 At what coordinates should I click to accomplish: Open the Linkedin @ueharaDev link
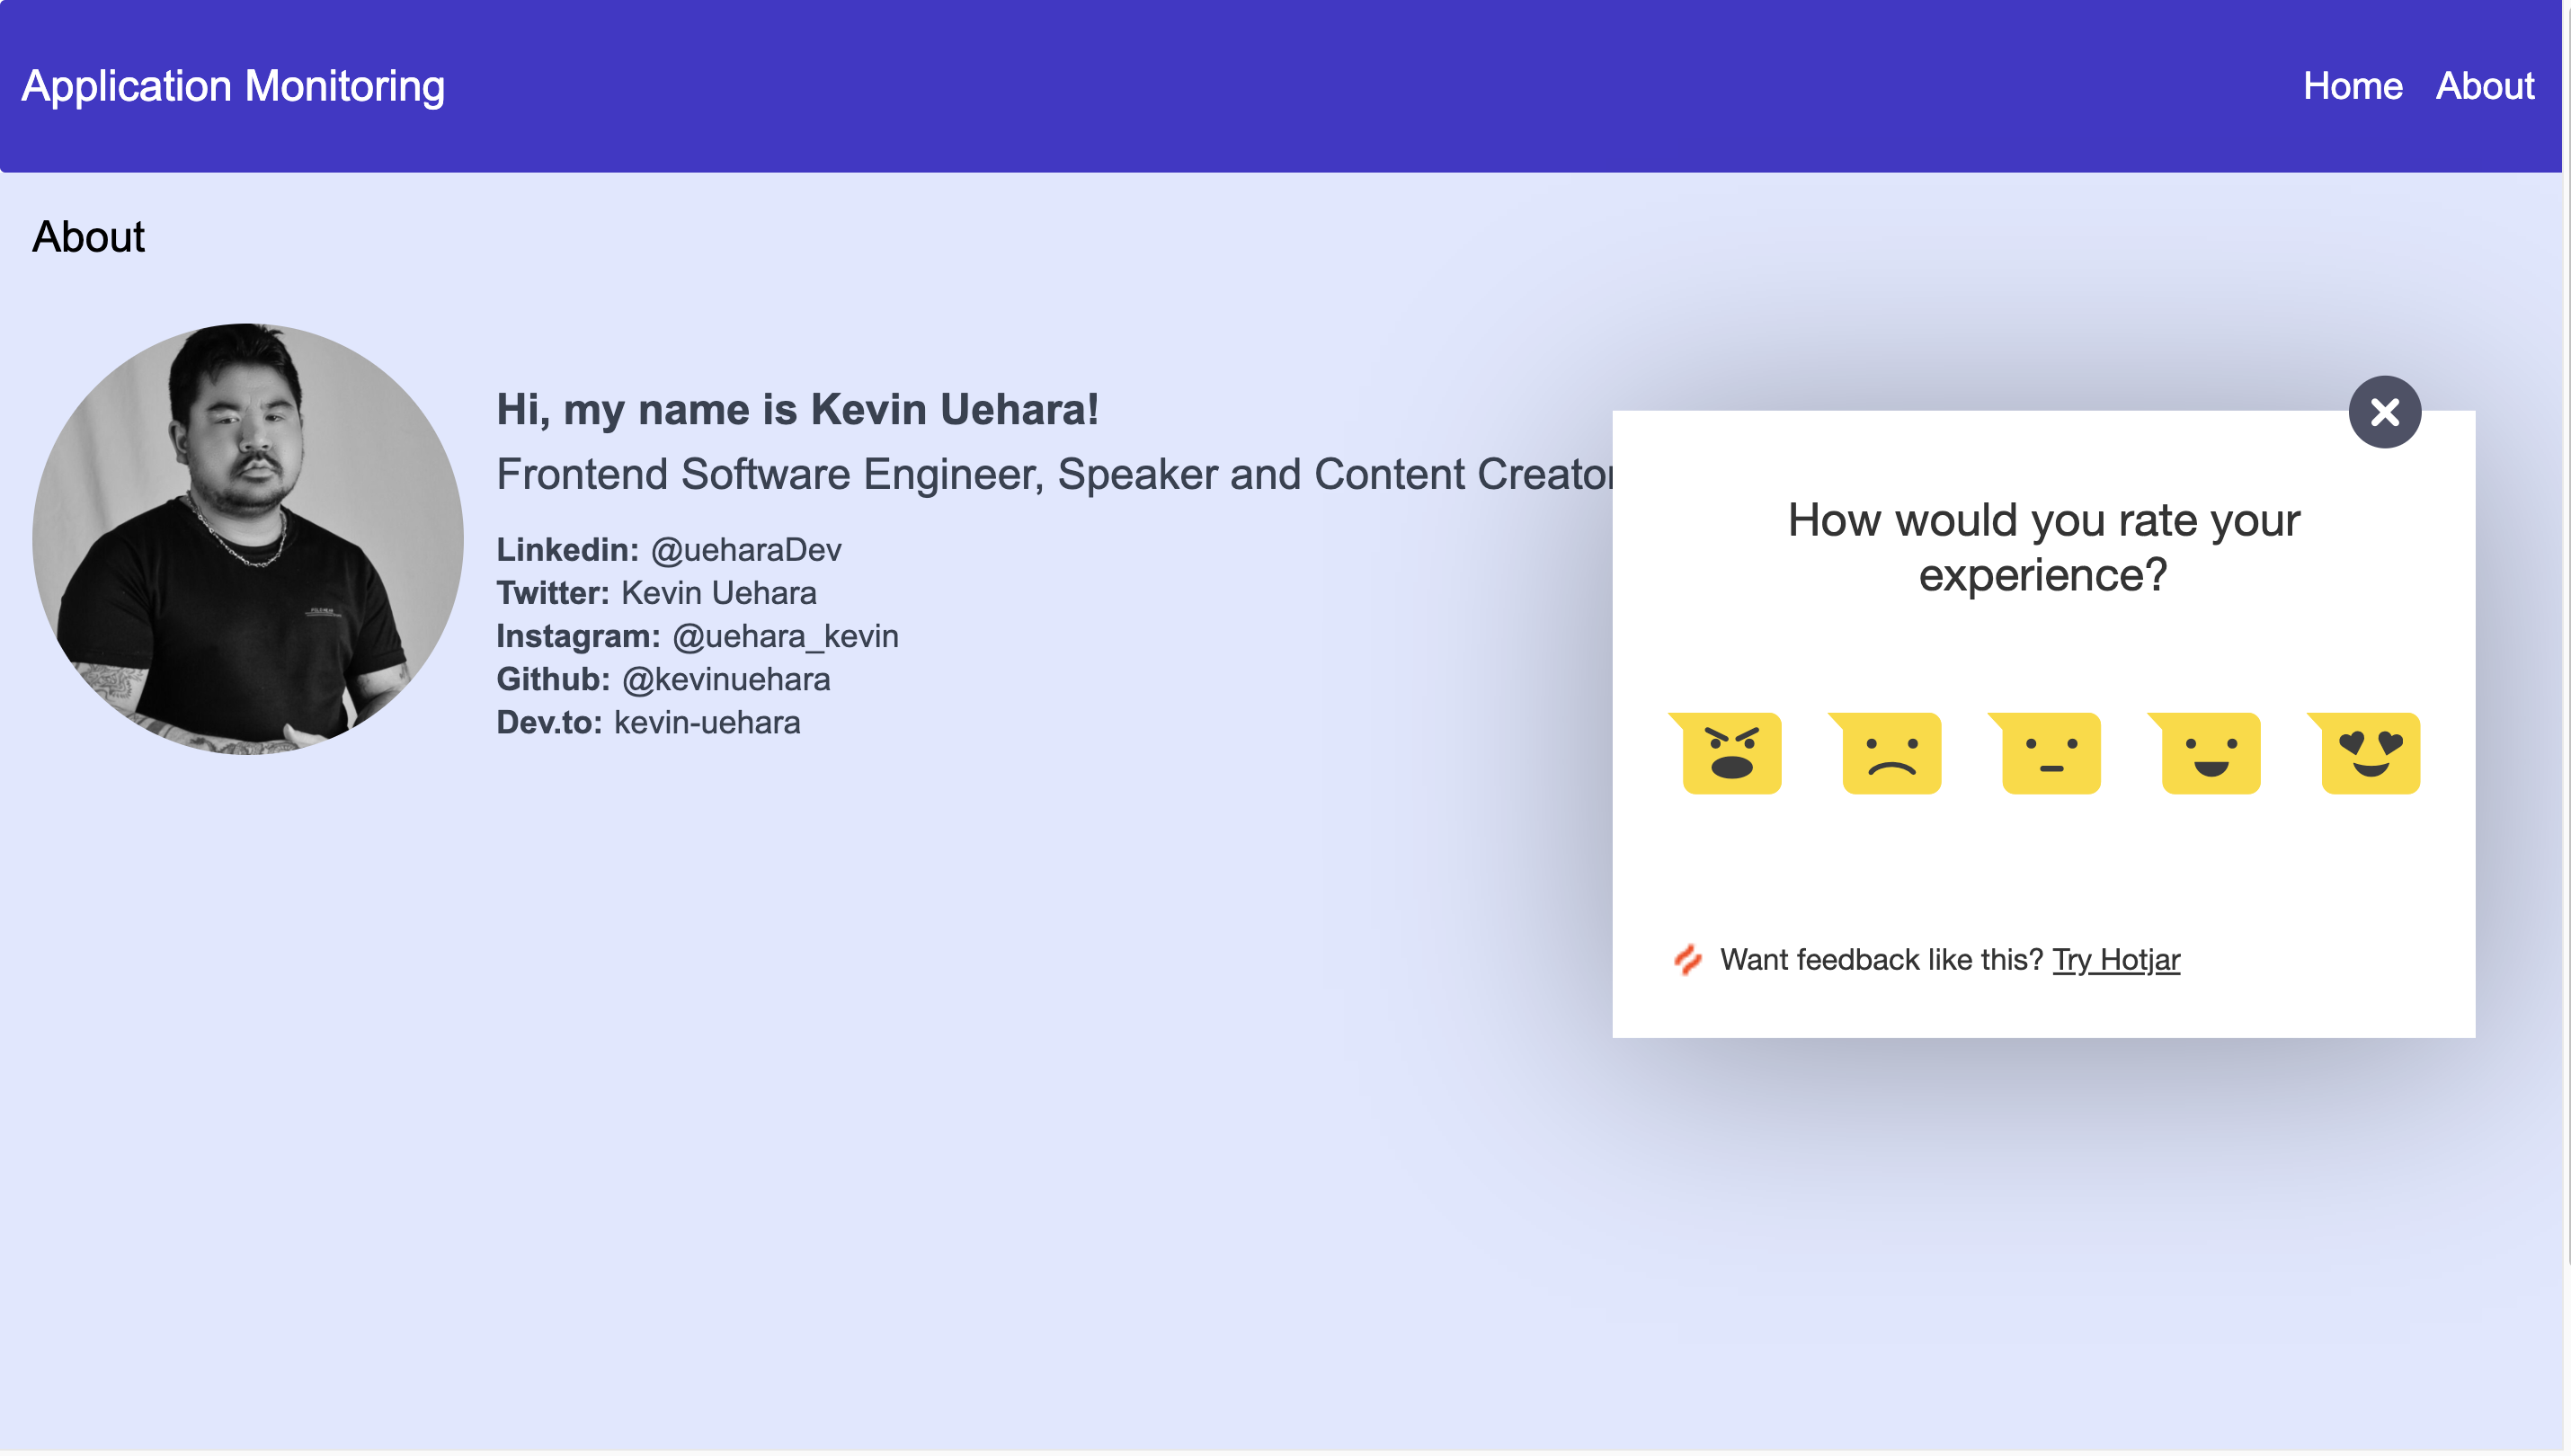tap(745, 550)
